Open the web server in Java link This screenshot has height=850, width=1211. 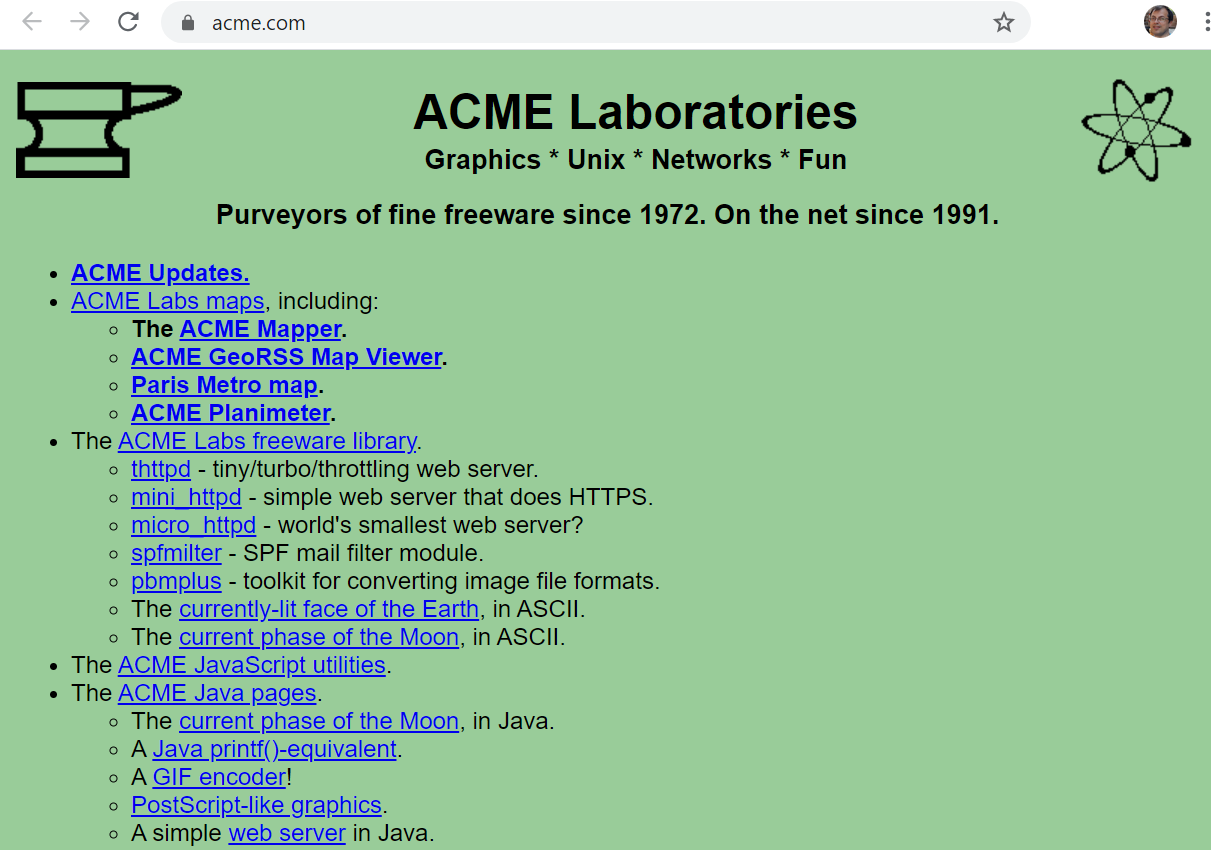coord(287,833)
